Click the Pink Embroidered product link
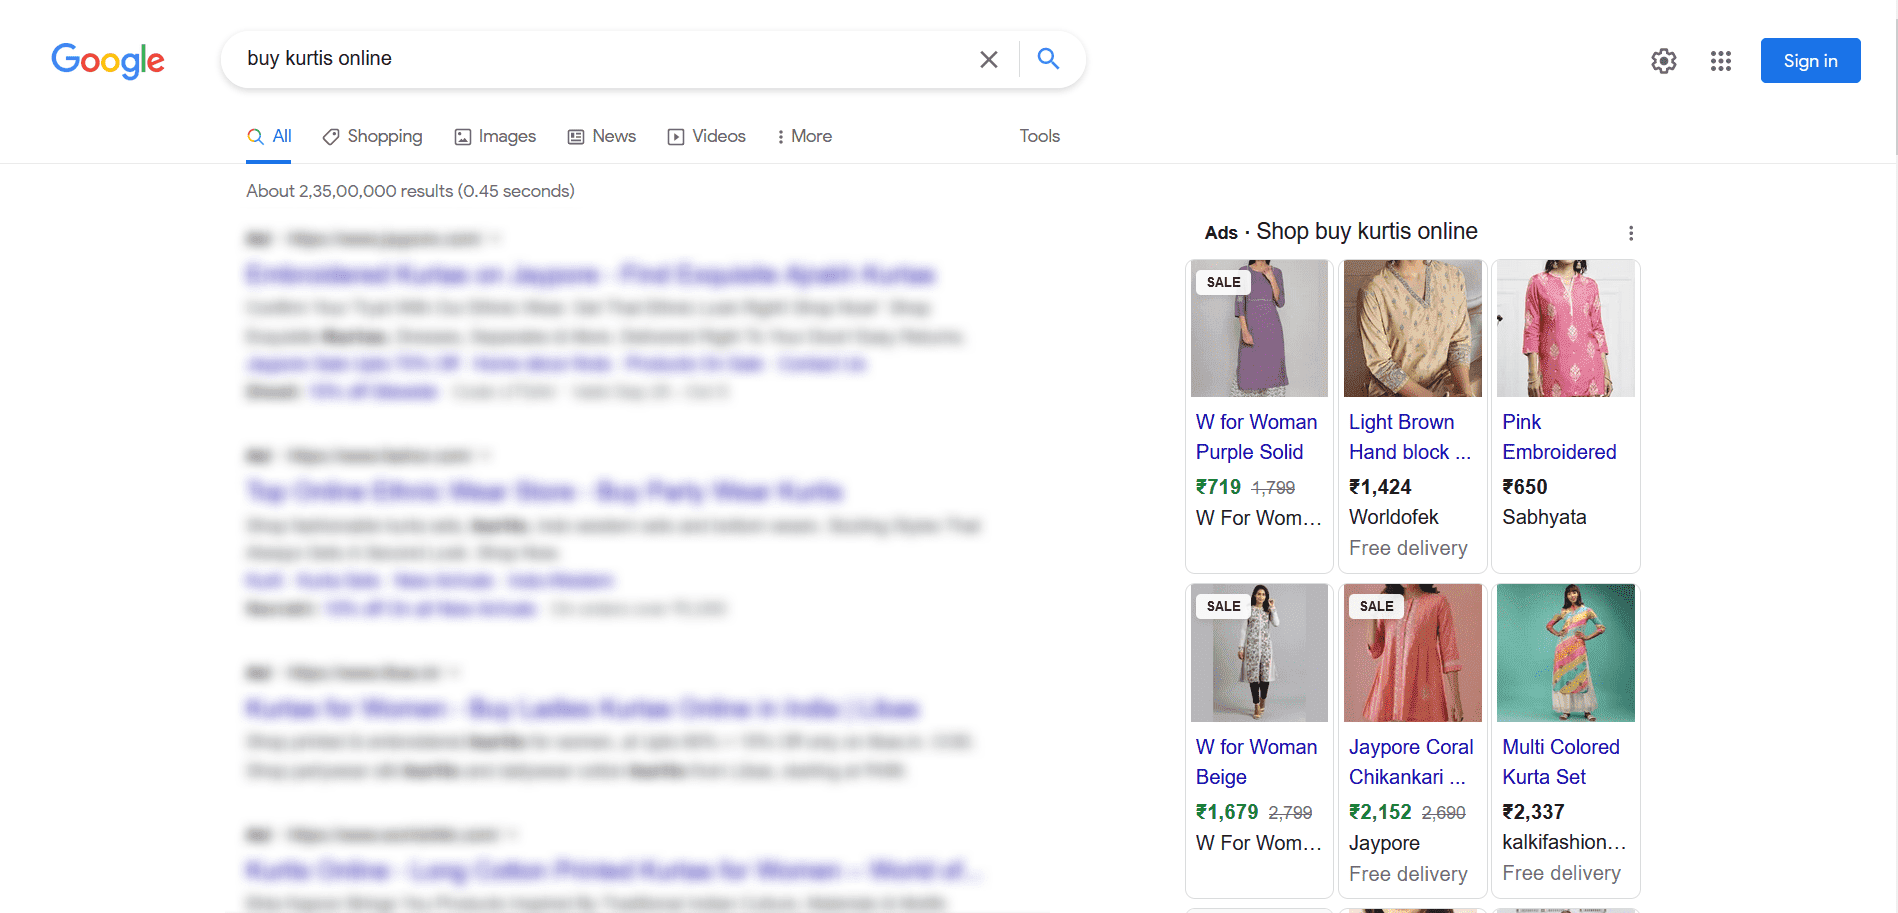This screenshot has width=1898, height=913. click(x=1559, y=437)
